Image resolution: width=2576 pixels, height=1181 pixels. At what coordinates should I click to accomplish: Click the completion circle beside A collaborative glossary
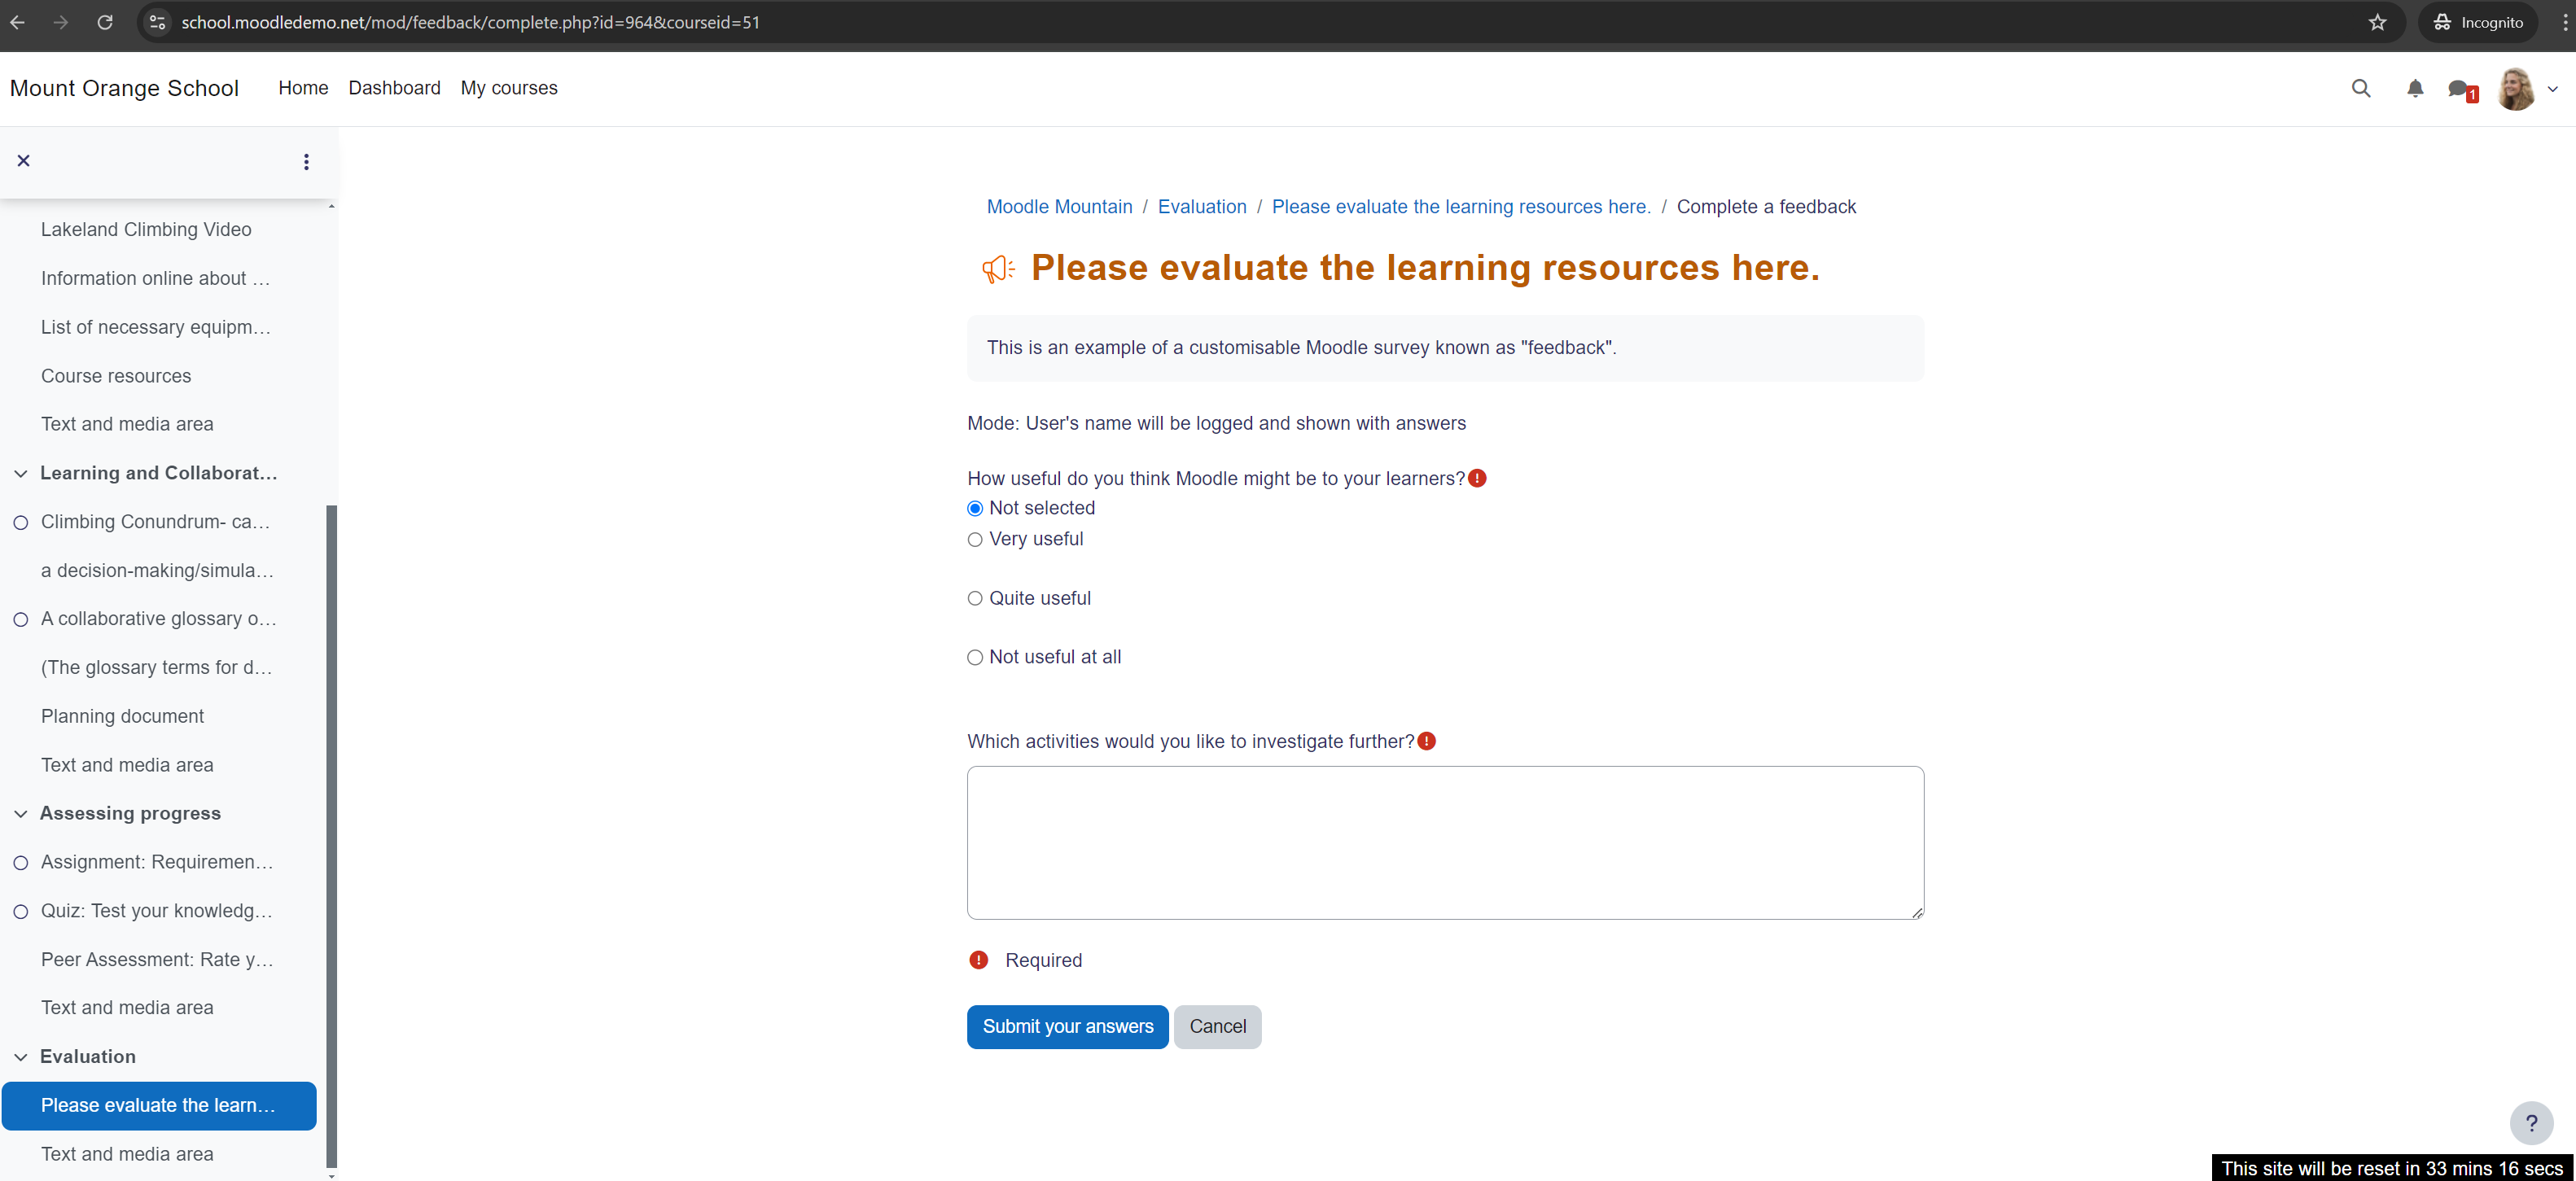[x=20, y=619]
